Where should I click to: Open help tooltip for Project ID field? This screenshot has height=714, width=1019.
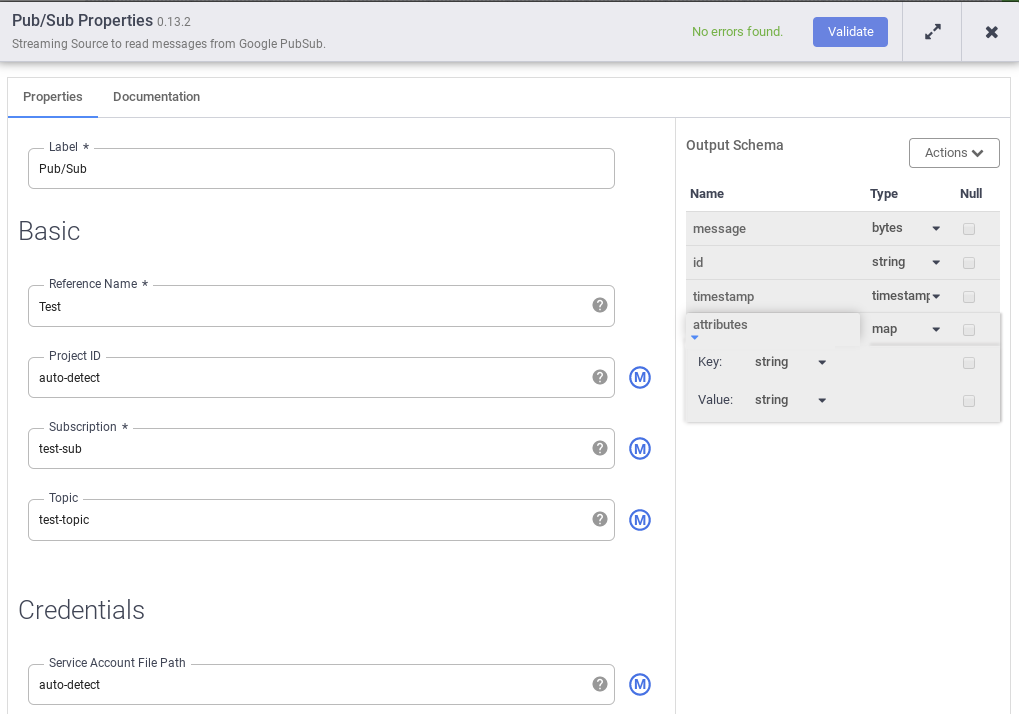point(600,377)
